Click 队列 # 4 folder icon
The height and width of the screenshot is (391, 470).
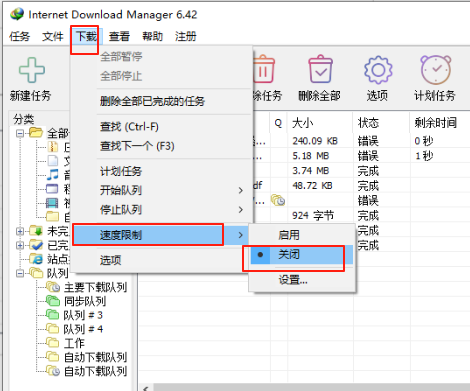[x=52, y=328]
